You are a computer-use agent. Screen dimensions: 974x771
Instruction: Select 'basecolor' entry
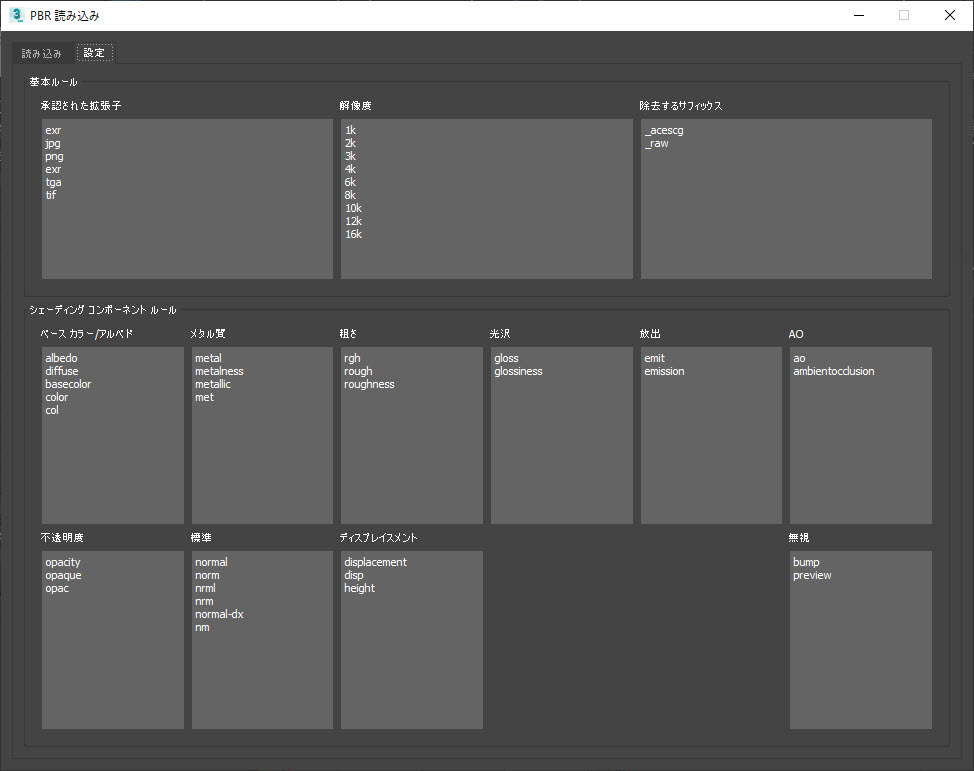[x=68, y=385]
